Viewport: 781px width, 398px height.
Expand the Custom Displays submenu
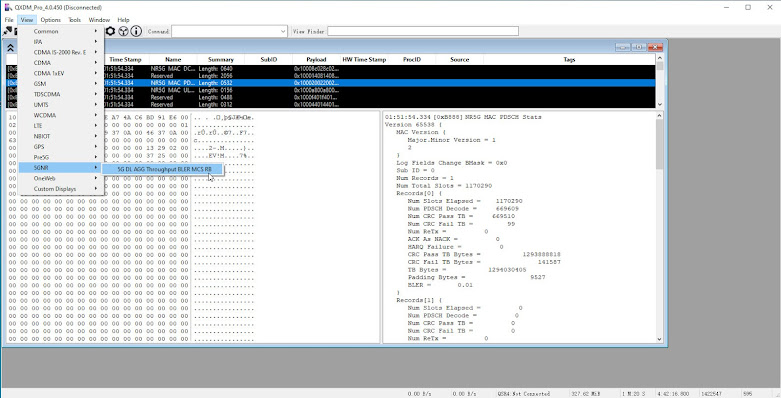click(x=61, y=189)
